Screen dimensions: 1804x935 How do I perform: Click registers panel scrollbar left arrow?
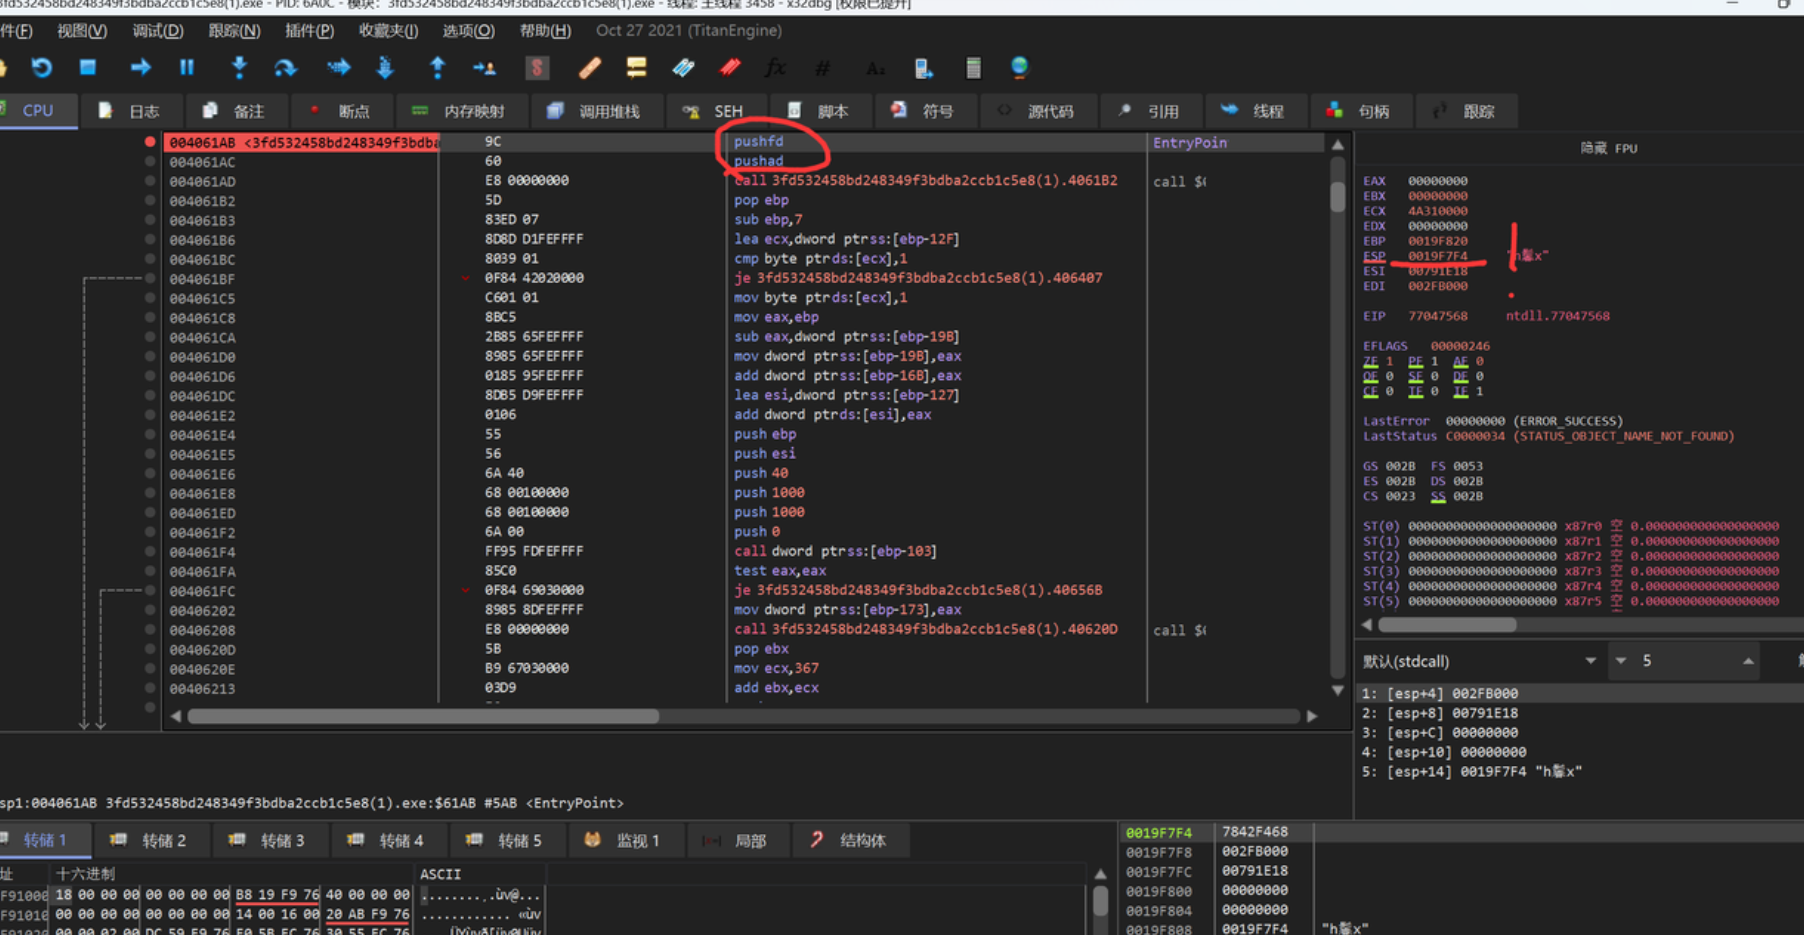tap(1367, 625)
